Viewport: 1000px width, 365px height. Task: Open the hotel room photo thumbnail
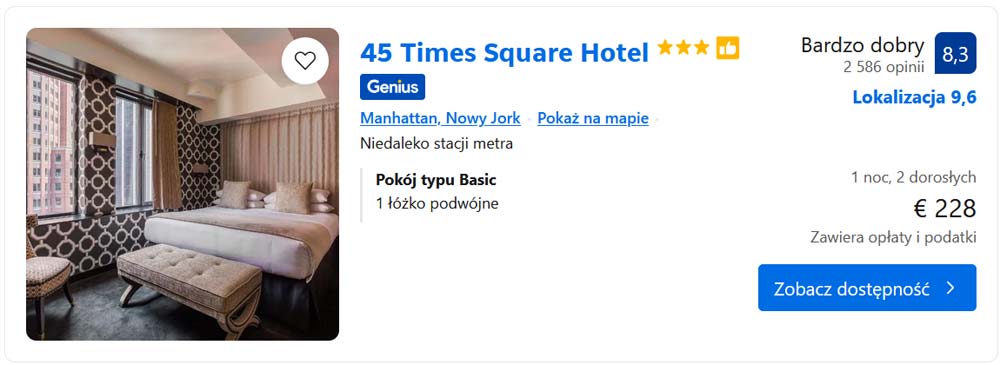coord(182,184)
